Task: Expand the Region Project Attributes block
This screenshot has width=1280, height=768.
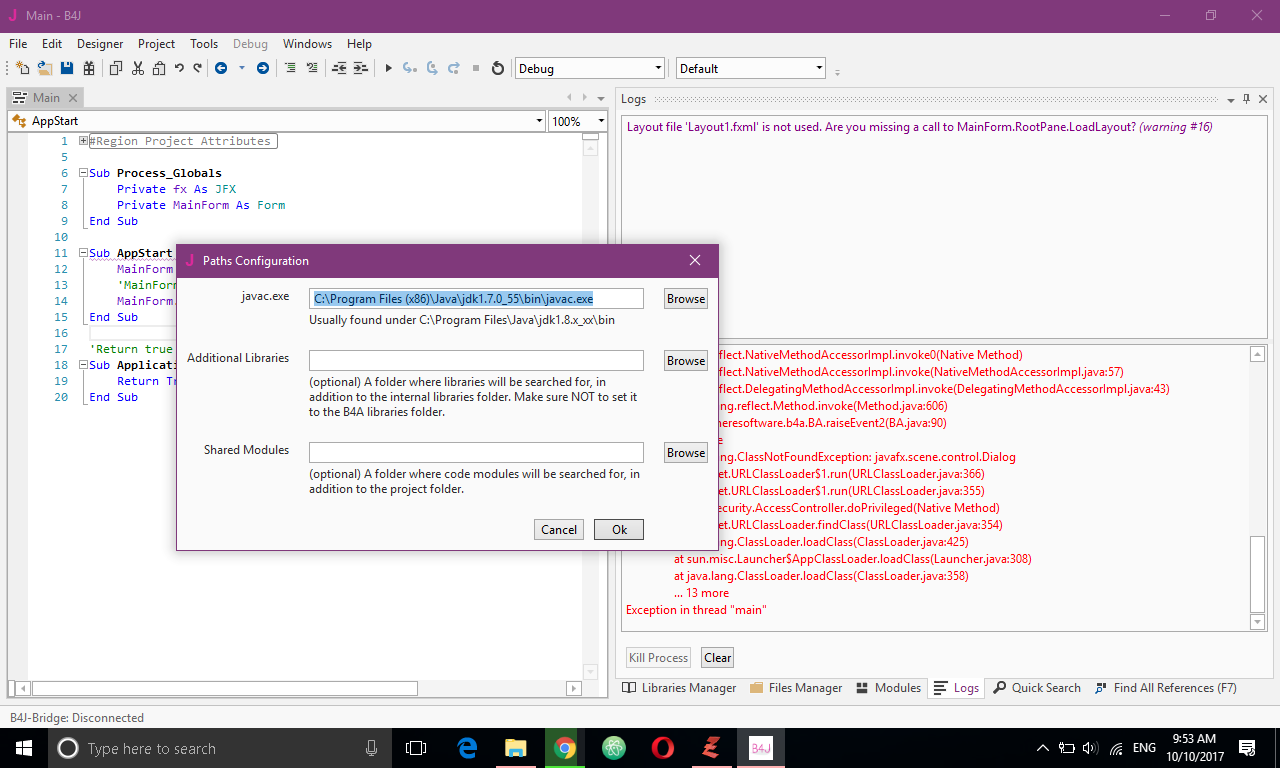Action: pos(84,141)
